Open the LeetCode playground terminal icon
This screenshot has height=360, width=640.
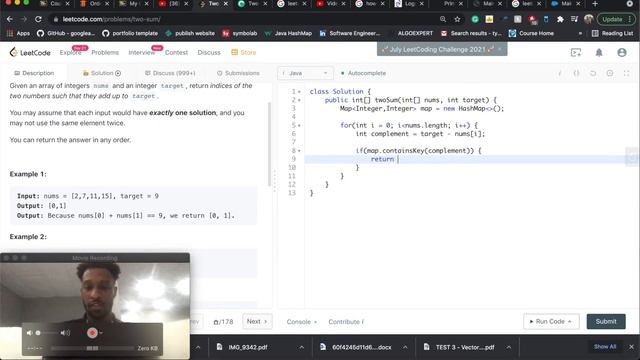(x=576, y=53)
